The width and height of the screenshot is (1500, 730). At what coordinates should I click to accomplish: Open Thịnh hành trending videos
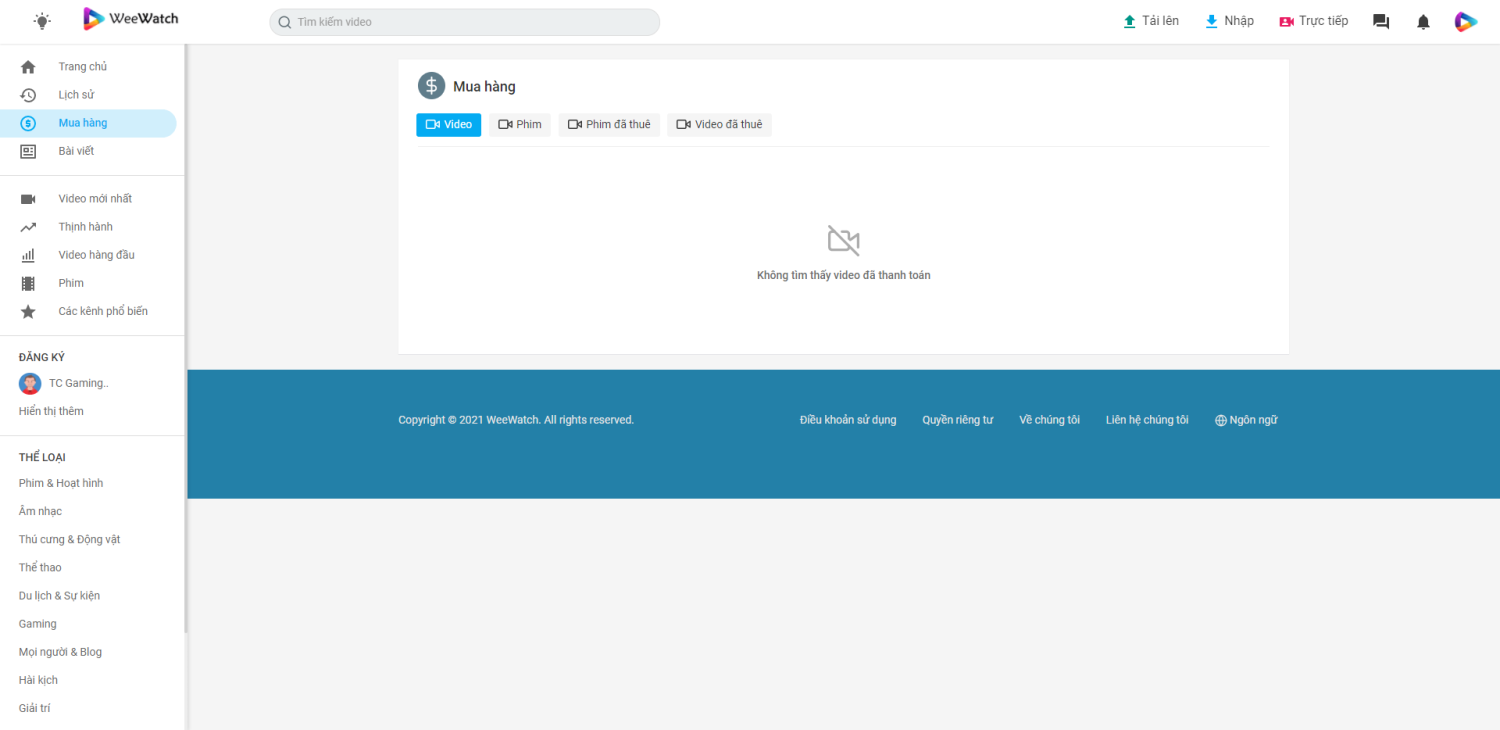[x=85, y=227]
